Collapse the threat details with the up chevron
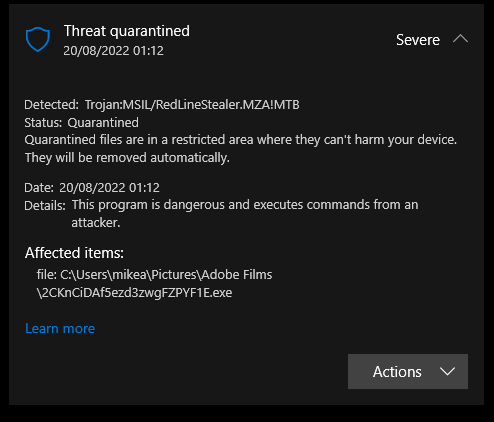The width and height of the screenshot is (494, 422). coord(460,39)
